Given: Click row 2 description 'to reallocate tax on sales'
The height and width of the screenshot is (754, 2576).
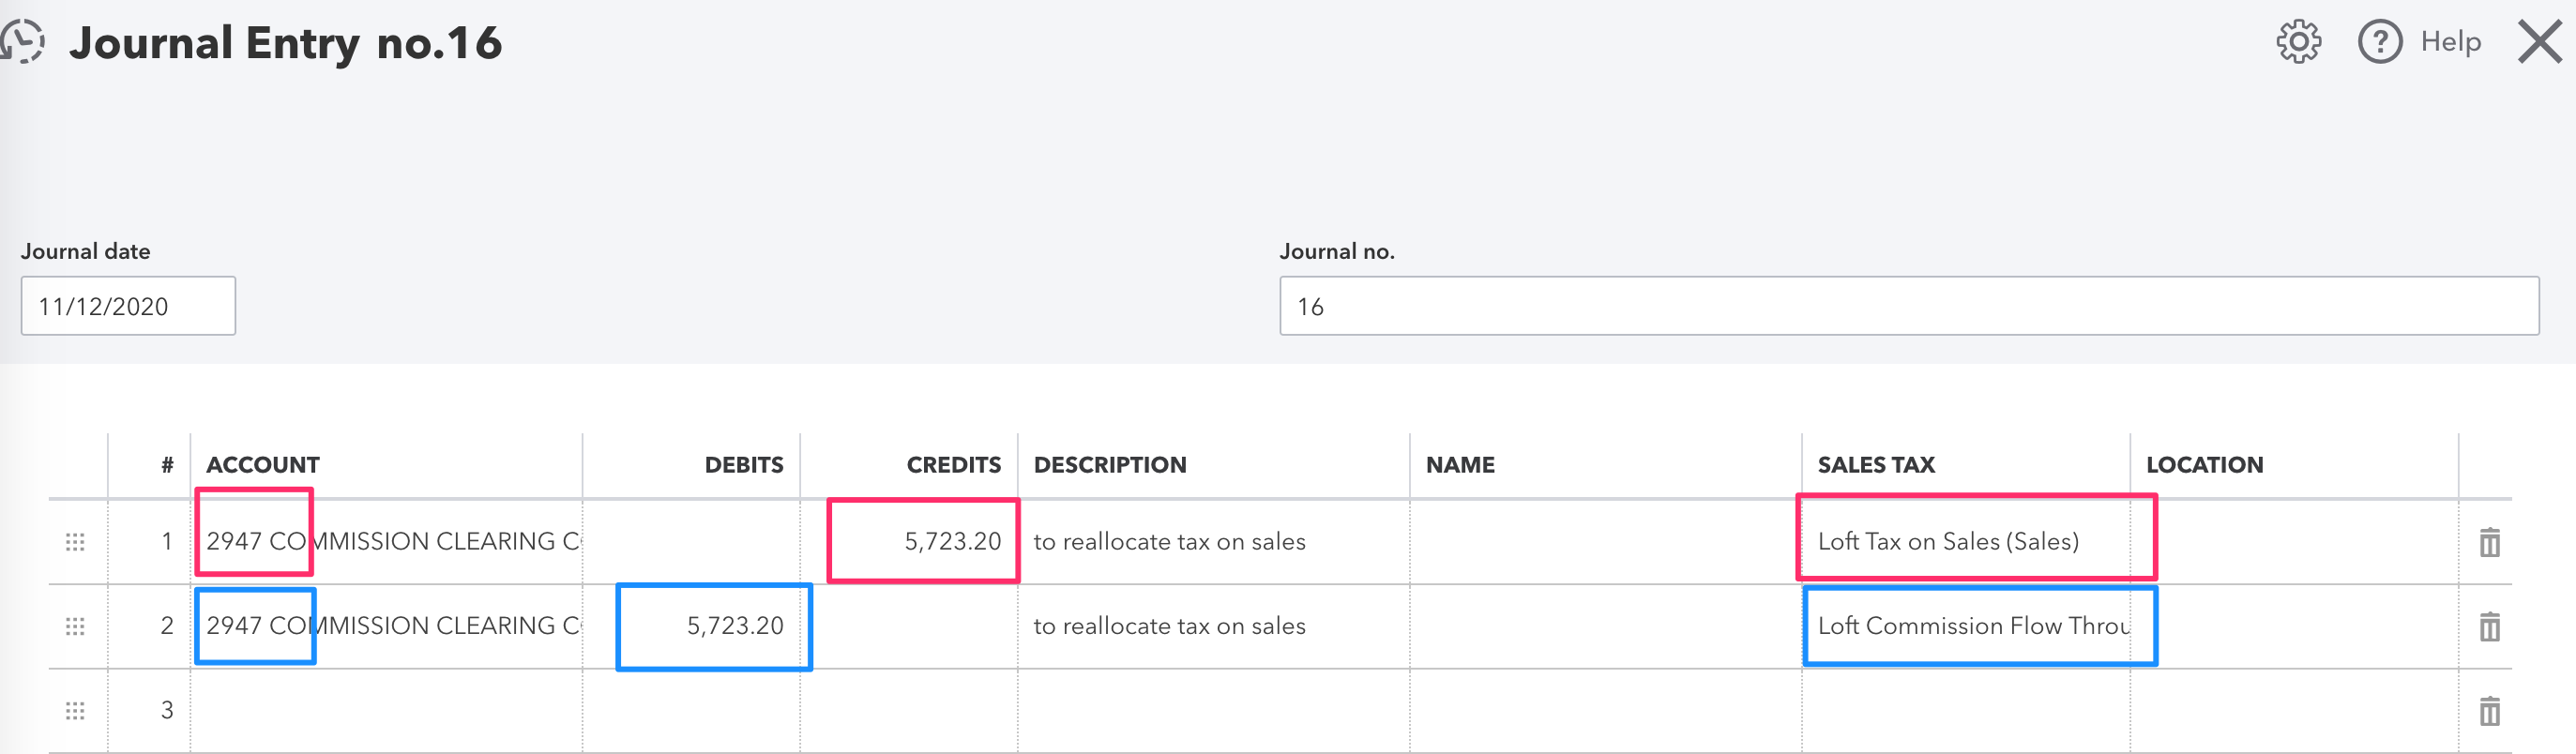Looking at the screenshot, I should [x=1169, y=626].
